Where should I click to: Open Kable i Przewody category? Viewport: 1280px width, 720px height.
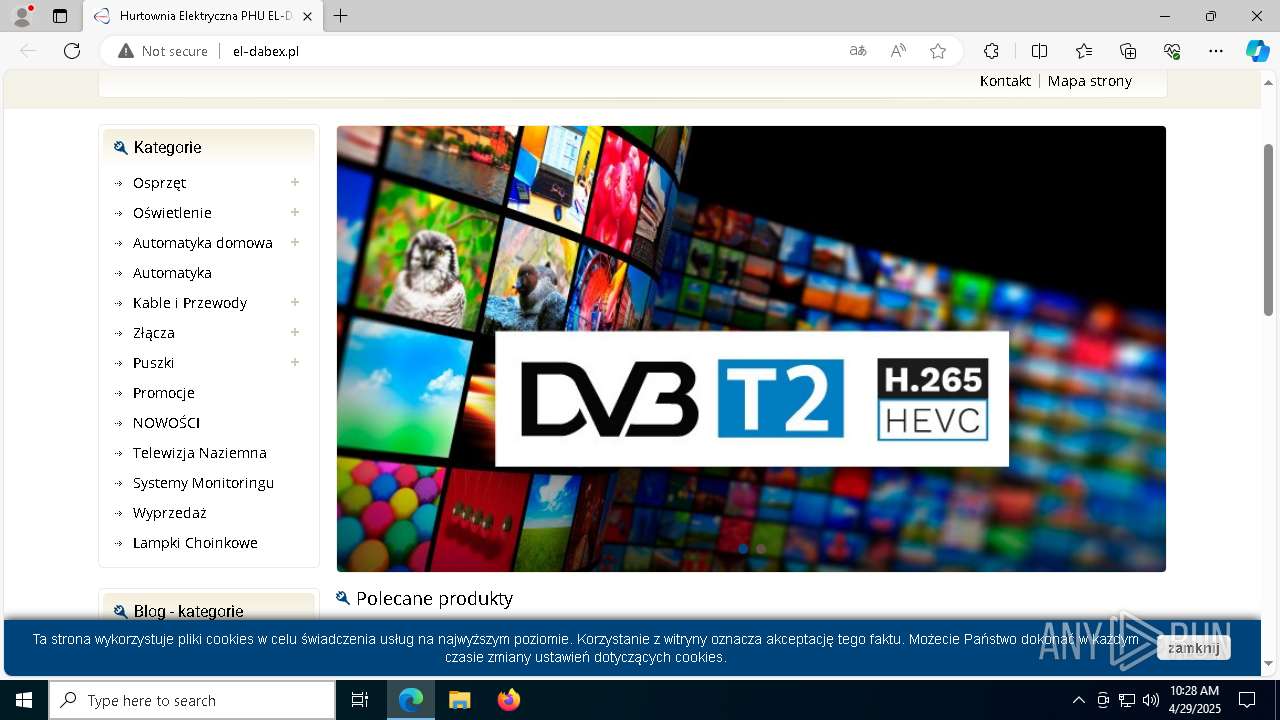[x=190, y=303]
